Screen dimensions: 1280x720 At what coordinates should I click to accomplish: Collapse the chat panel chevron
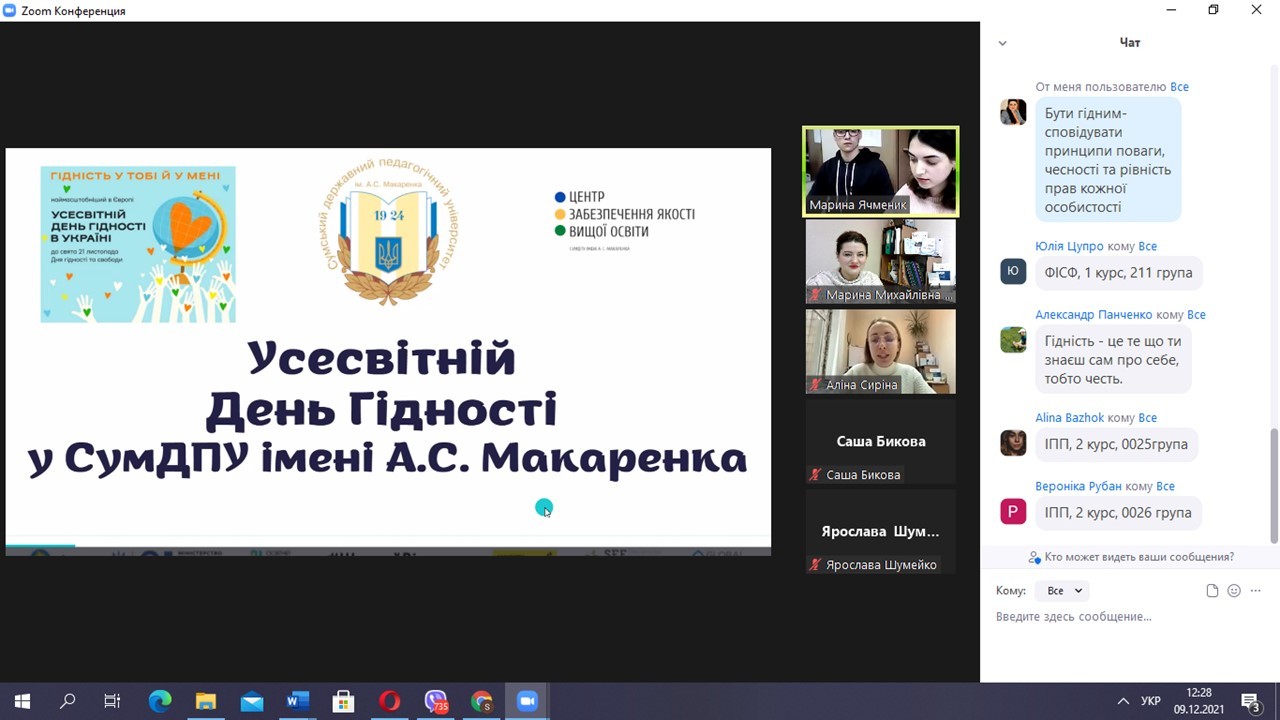(x=1002, y=43)
